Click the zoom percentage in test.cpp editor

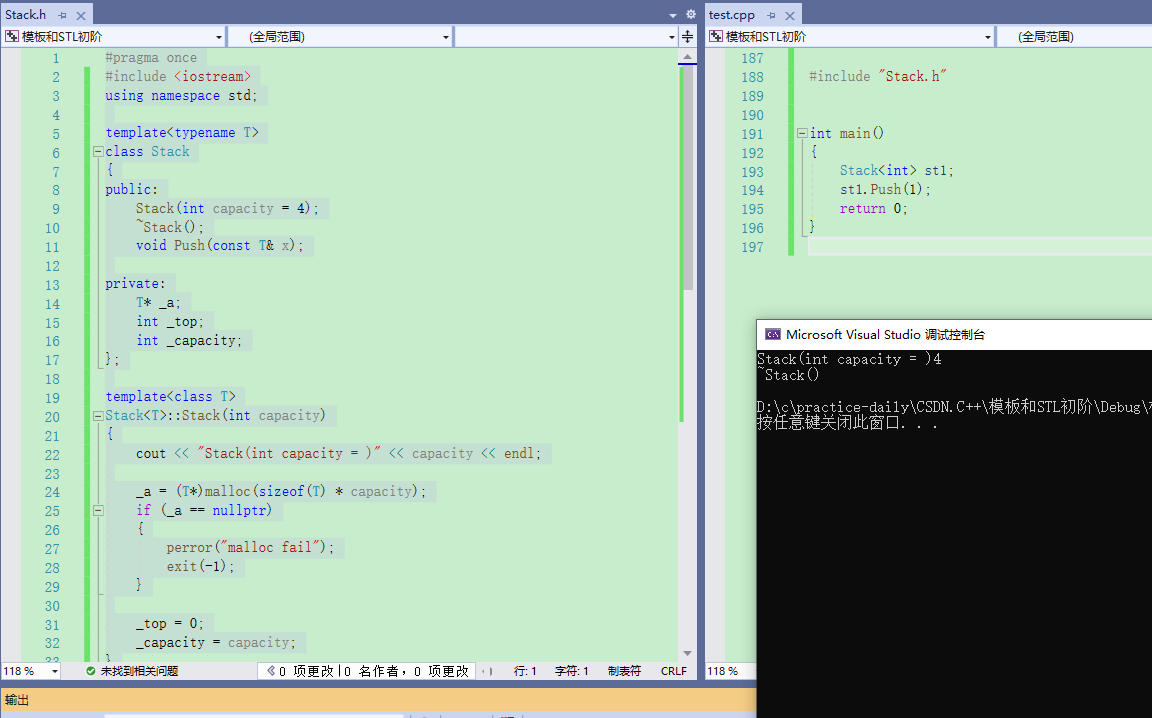[x=722, y=671]
